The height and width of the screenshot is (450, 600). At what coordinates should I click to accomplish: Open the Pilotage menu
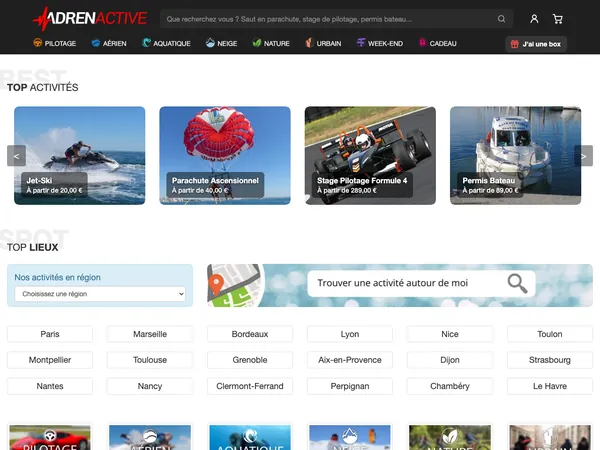pos(55,43)
